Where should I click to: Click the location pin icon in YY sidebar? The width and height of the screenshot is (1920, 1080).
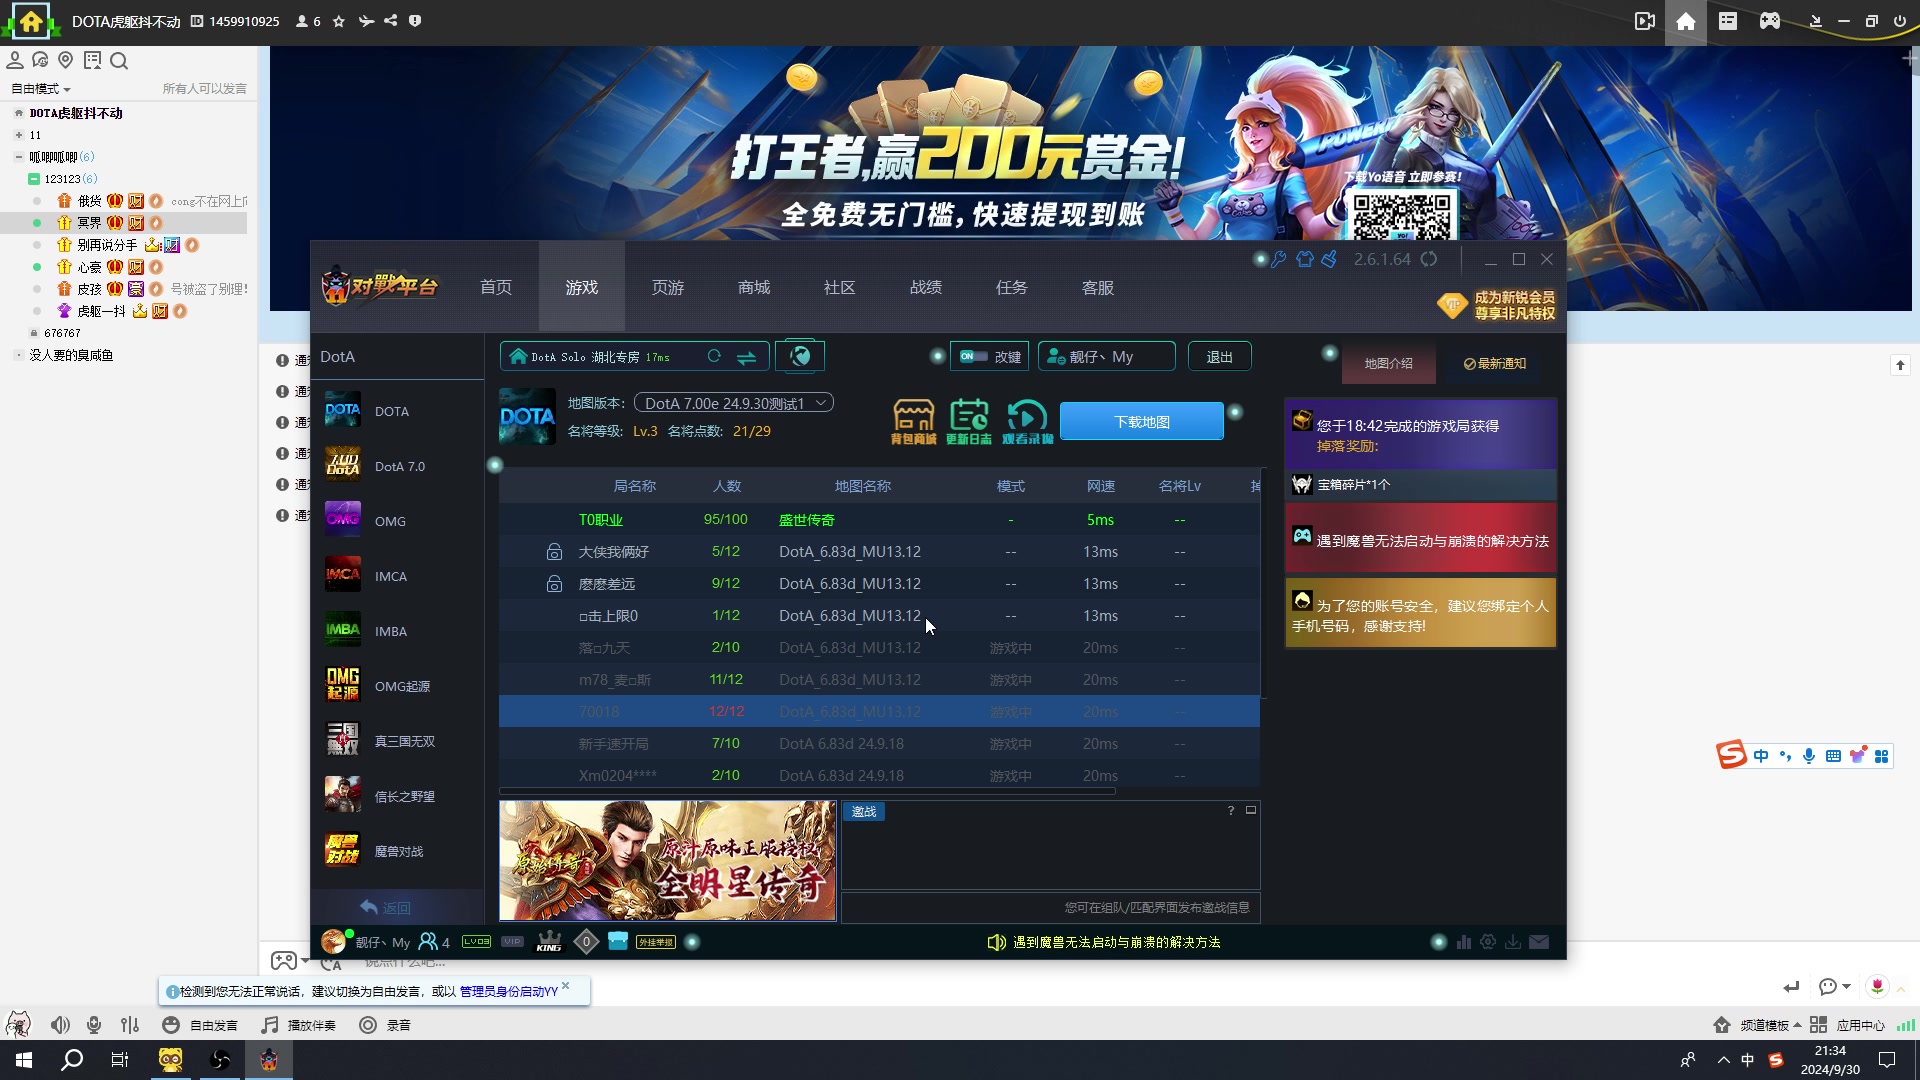[x=66, y=60]
